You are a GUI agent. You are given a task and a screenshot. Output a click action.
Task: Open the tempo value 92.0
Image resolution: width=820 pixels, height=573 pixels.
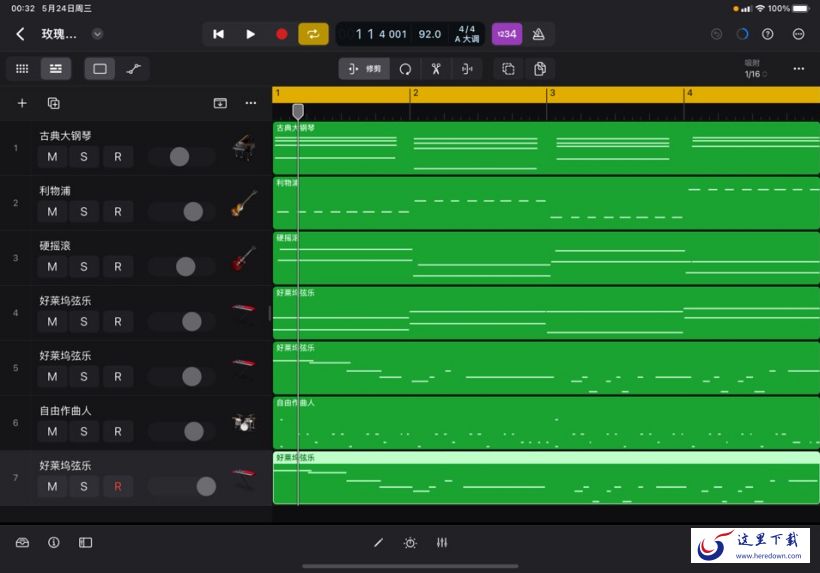tap(430, 35)
